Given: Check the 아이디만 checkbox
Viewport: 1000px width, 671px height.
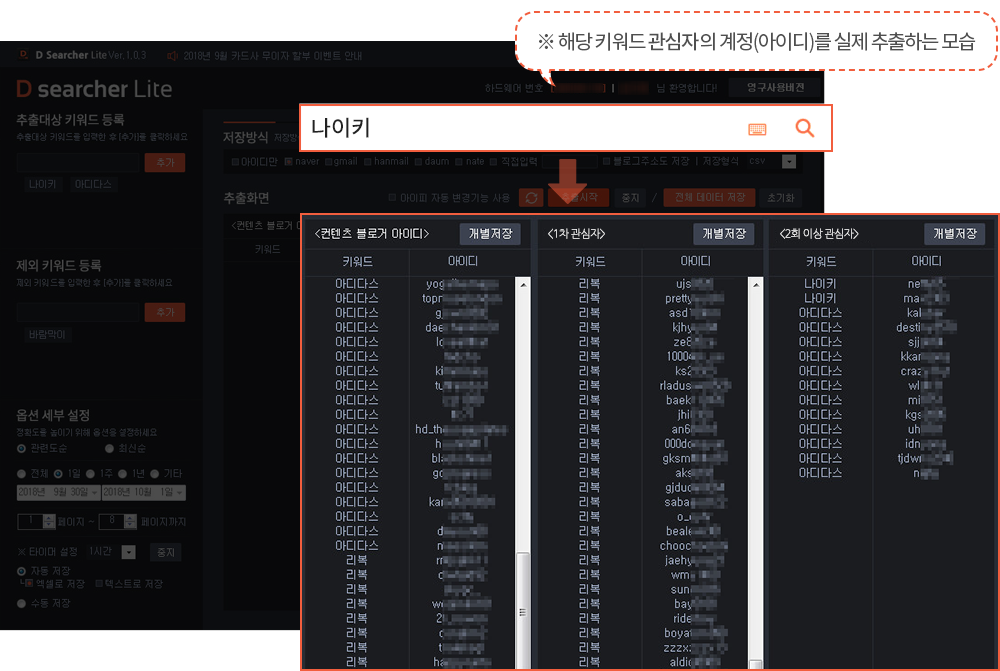Looking at the screenshot, I should (235, 162).
